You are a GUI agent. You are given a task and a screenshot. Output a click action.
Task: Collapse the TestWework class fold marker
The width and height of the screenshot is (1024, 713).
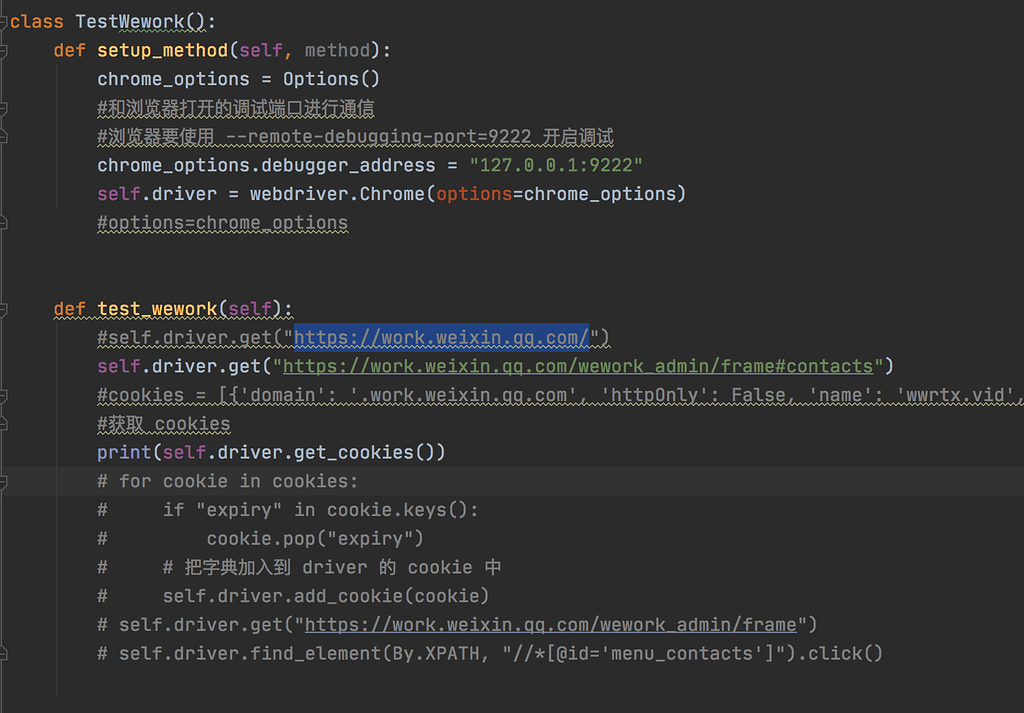tap(4, 21)
